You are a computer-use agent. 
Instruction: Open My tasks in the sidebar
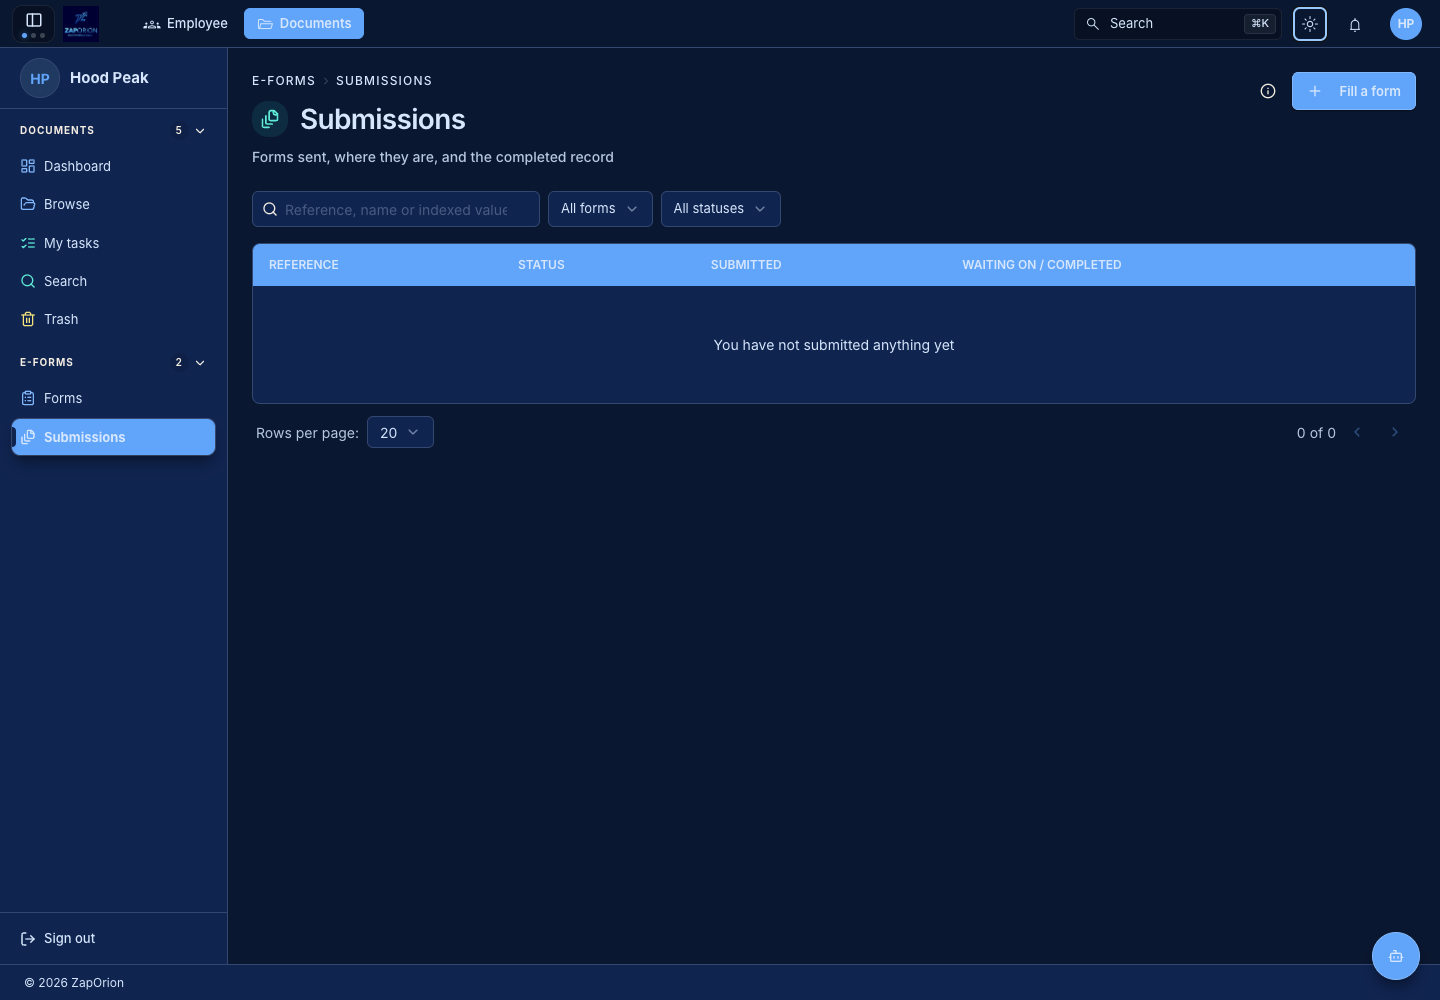113,243
